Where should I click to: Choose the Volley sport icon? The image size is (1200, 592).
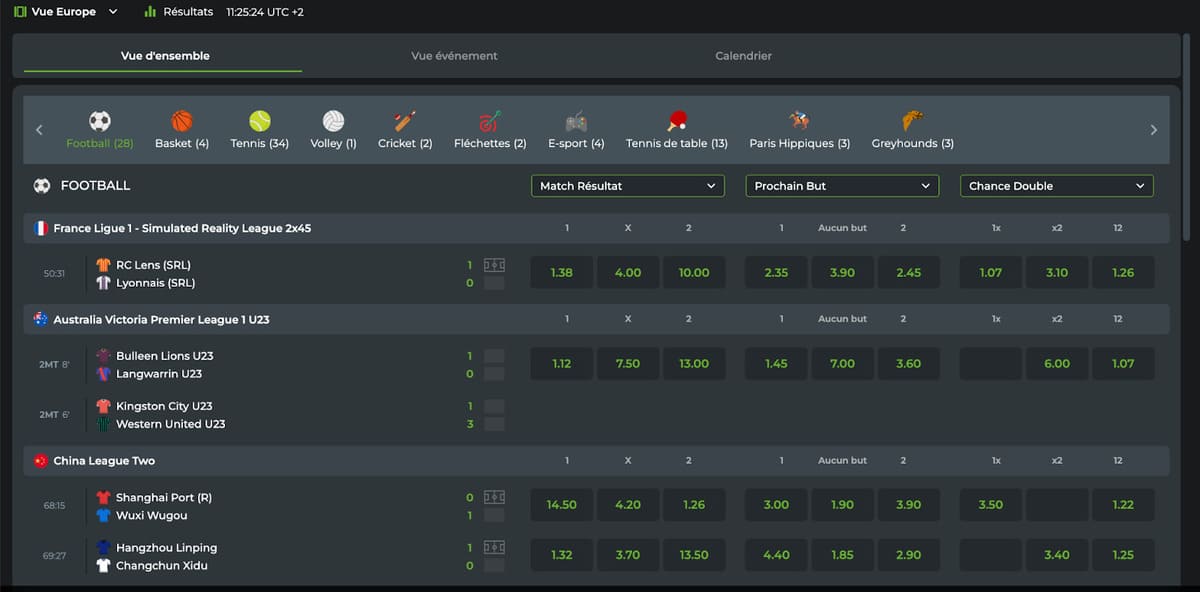tap(333, 121)
